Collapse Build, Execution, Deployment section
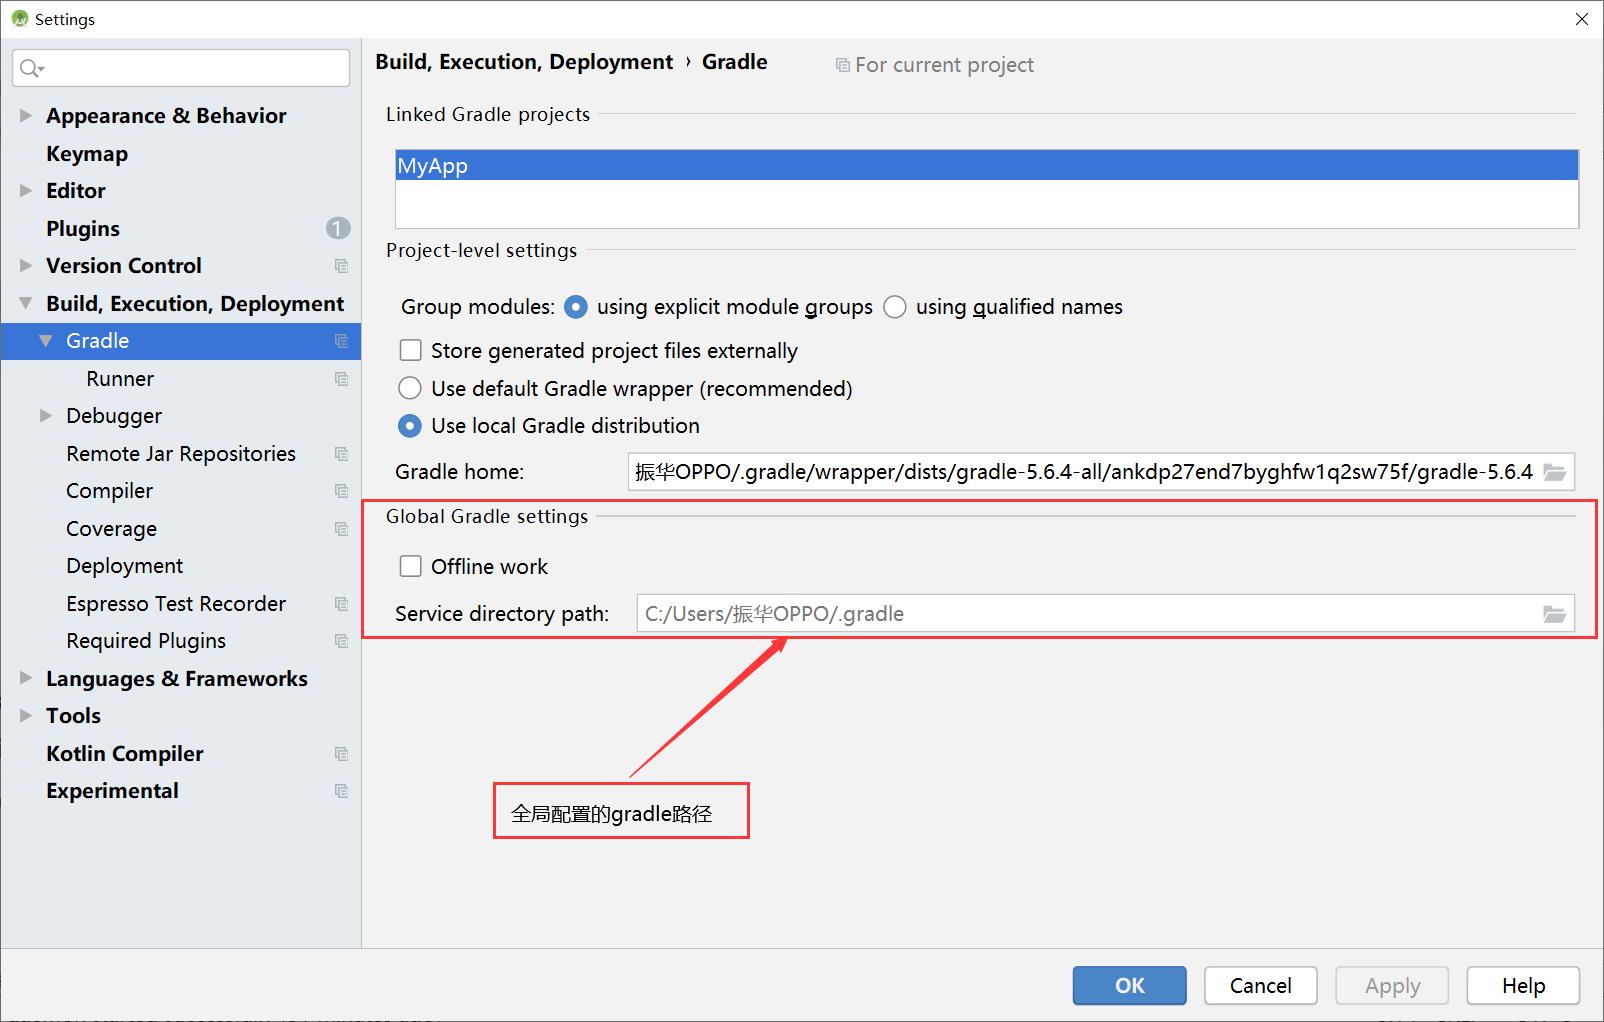The height and width of the screenshot is (1022, 1604). click(x=26, y=303)
